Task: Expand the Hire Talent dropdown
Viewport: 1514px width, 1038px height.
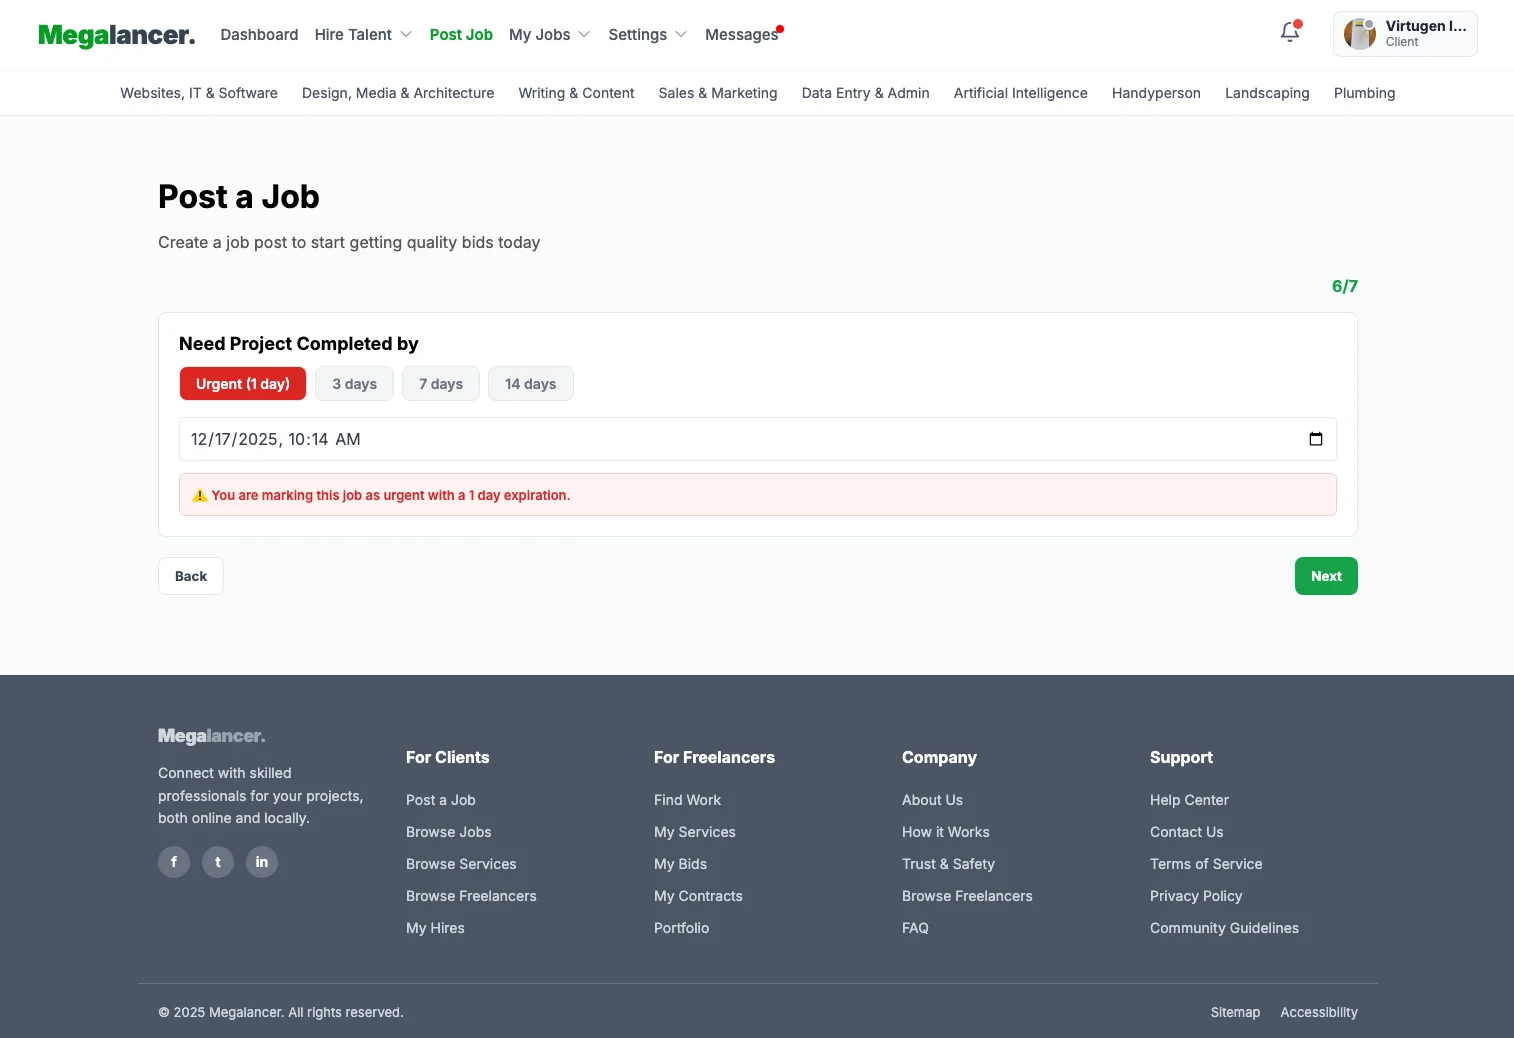Action: pyautogui.click(x=363, y=35)
